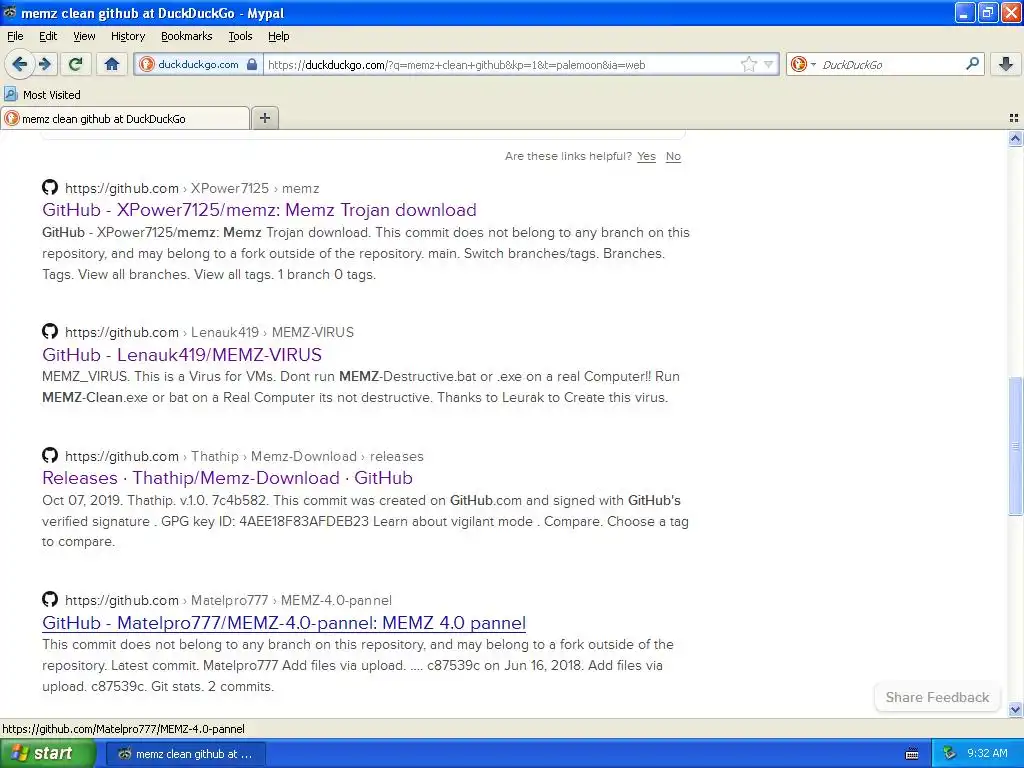Open the Tools menu
This screenshot has height=768, width=1024.
point(240,36)
